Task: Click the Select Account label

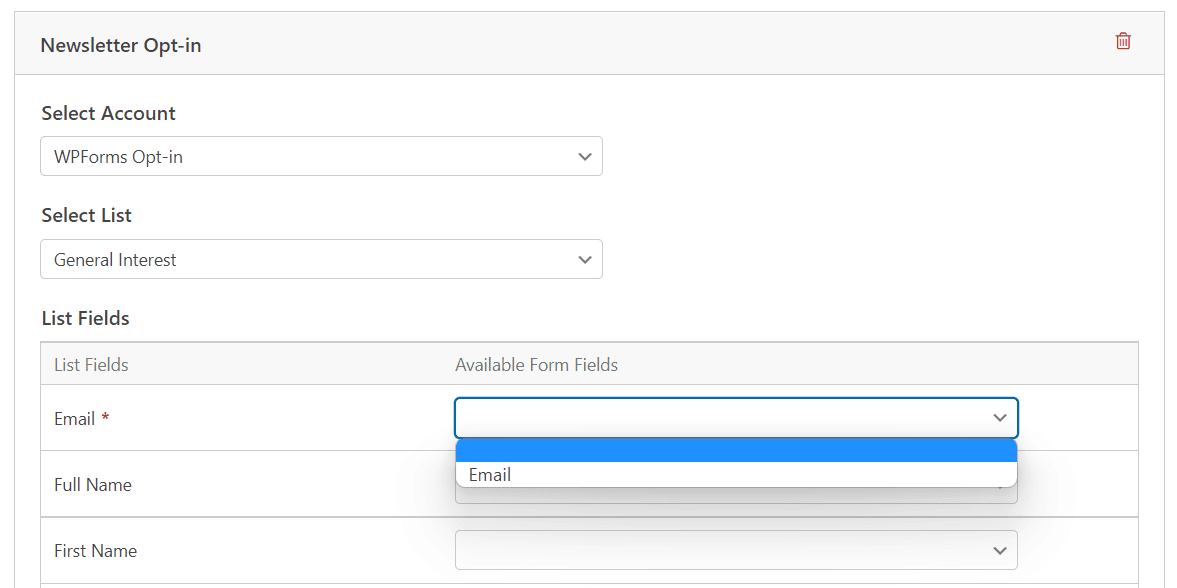Action: coord(108,113)
